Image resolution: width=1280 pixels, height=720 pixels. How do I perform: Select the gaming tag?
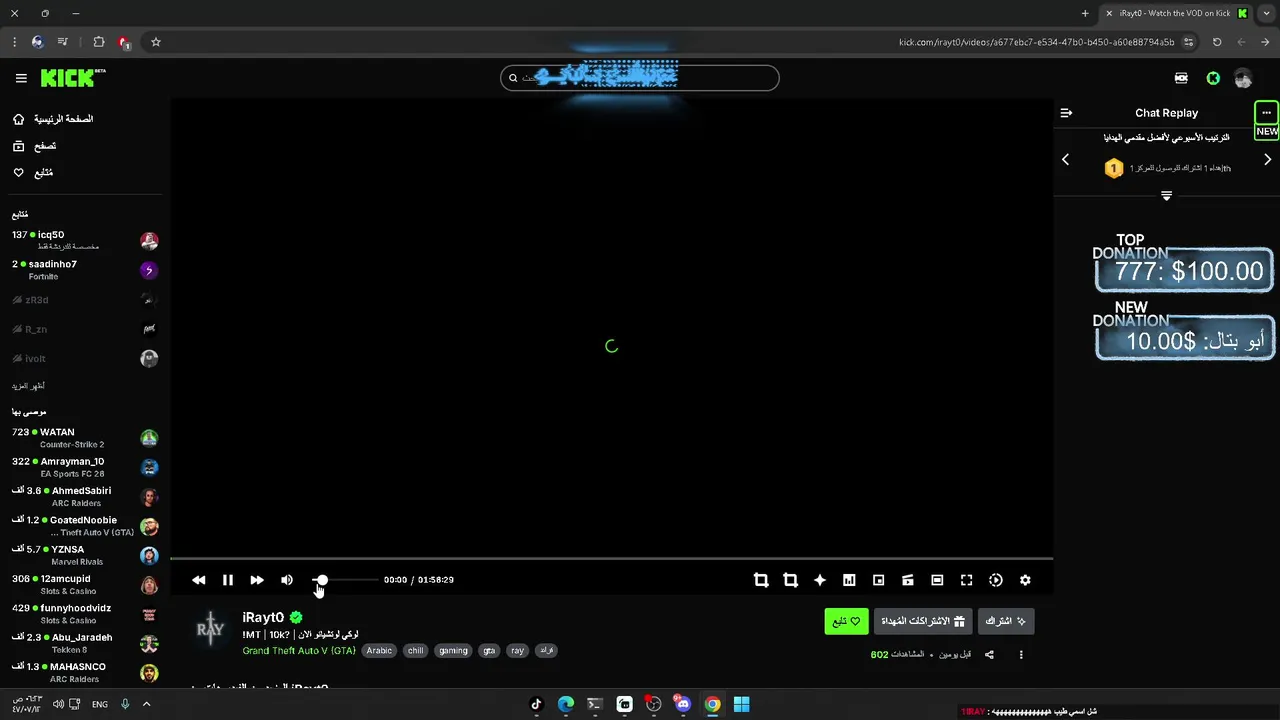click(453, 650)
